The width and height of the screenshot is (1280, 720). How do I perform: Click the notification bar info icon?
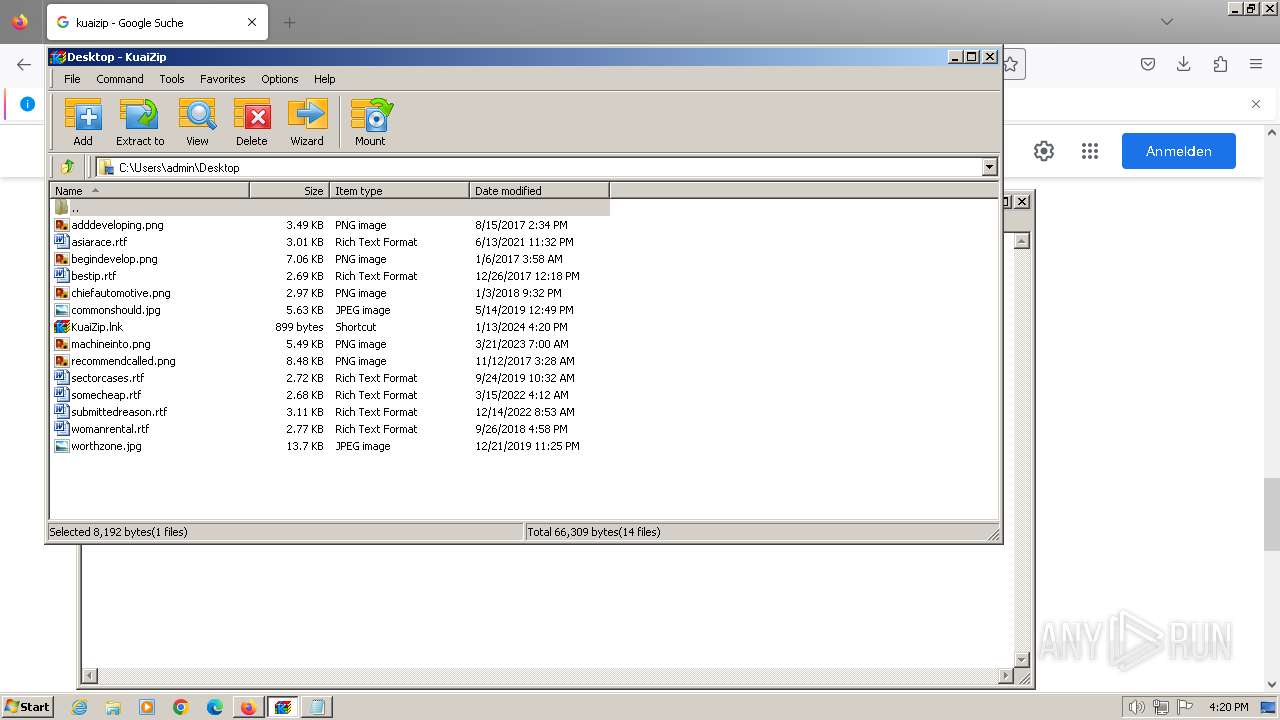[27, 104]
